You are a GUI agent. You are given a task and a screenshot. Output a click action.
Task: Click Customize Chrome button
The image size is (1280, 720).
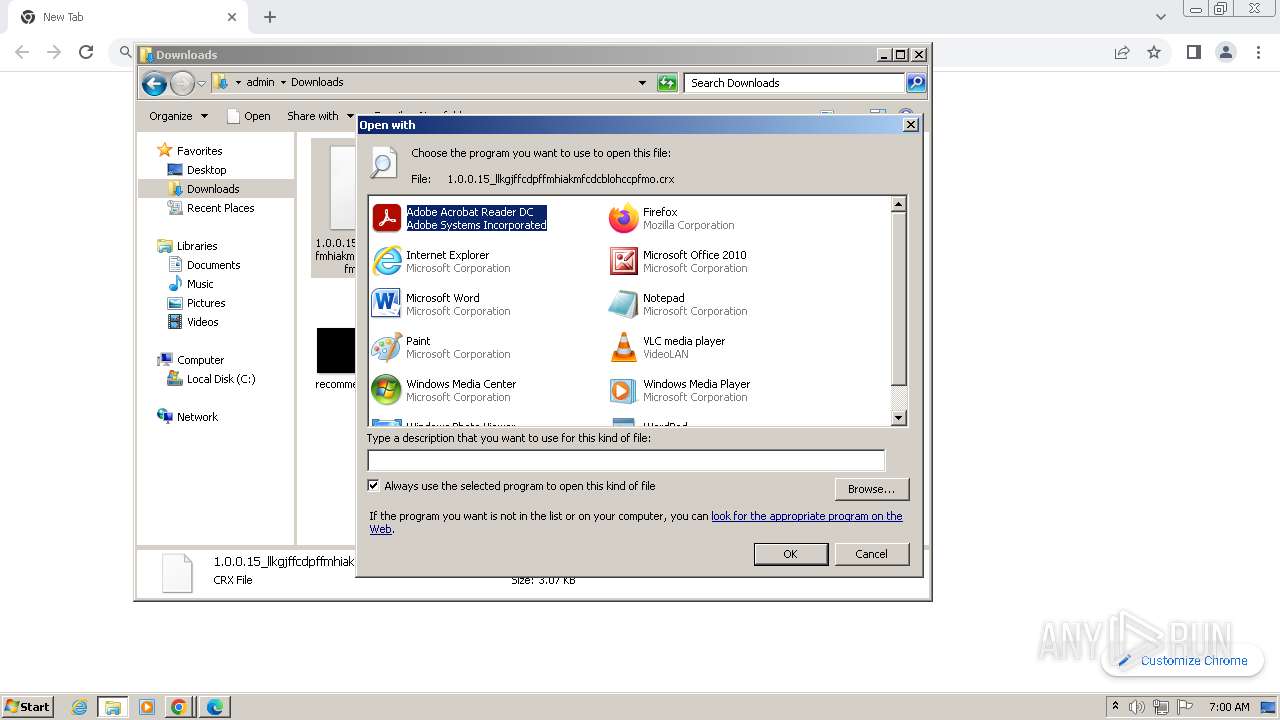click(x=1183, y=660)
